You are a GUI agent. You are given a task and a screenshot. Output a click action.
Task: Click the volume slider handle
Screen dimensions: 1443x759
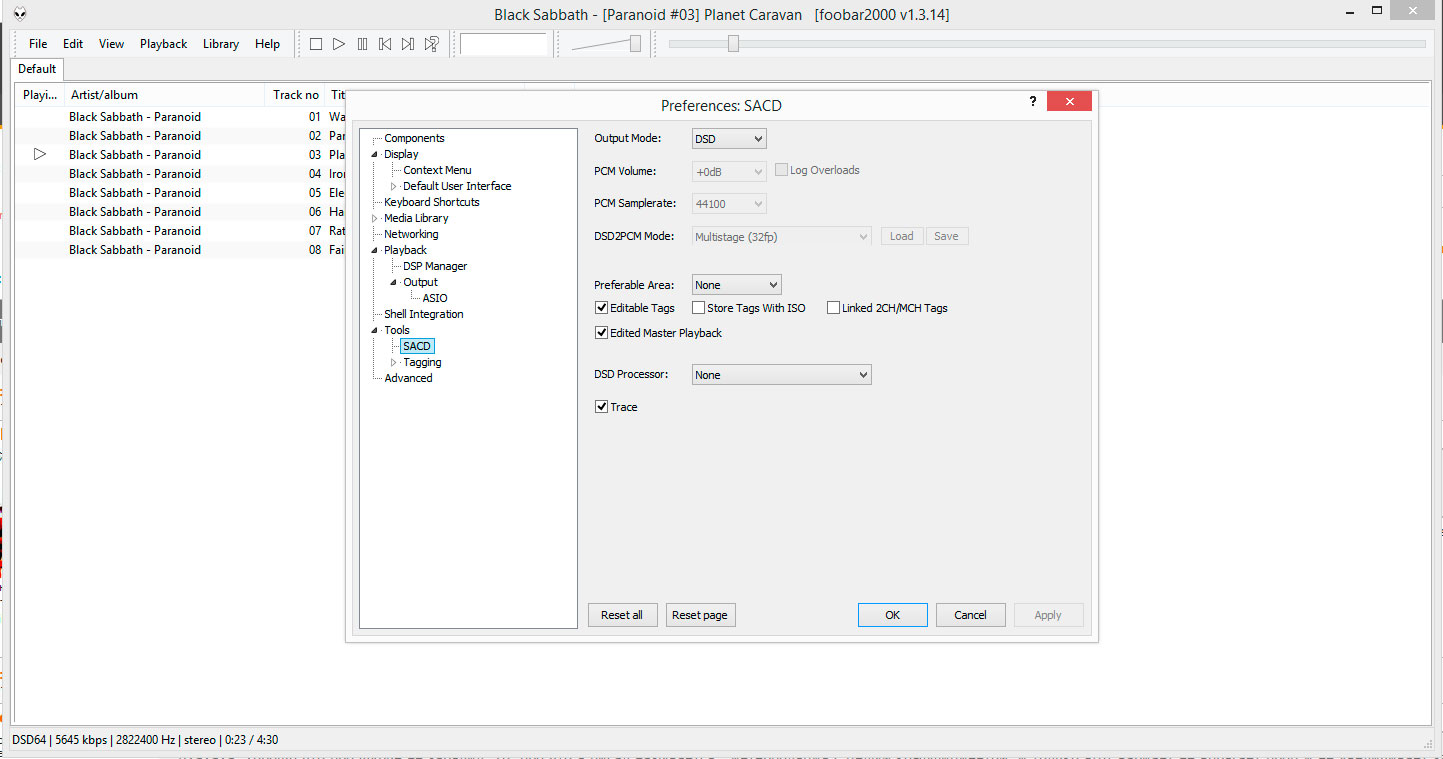(x=635, y=43)
